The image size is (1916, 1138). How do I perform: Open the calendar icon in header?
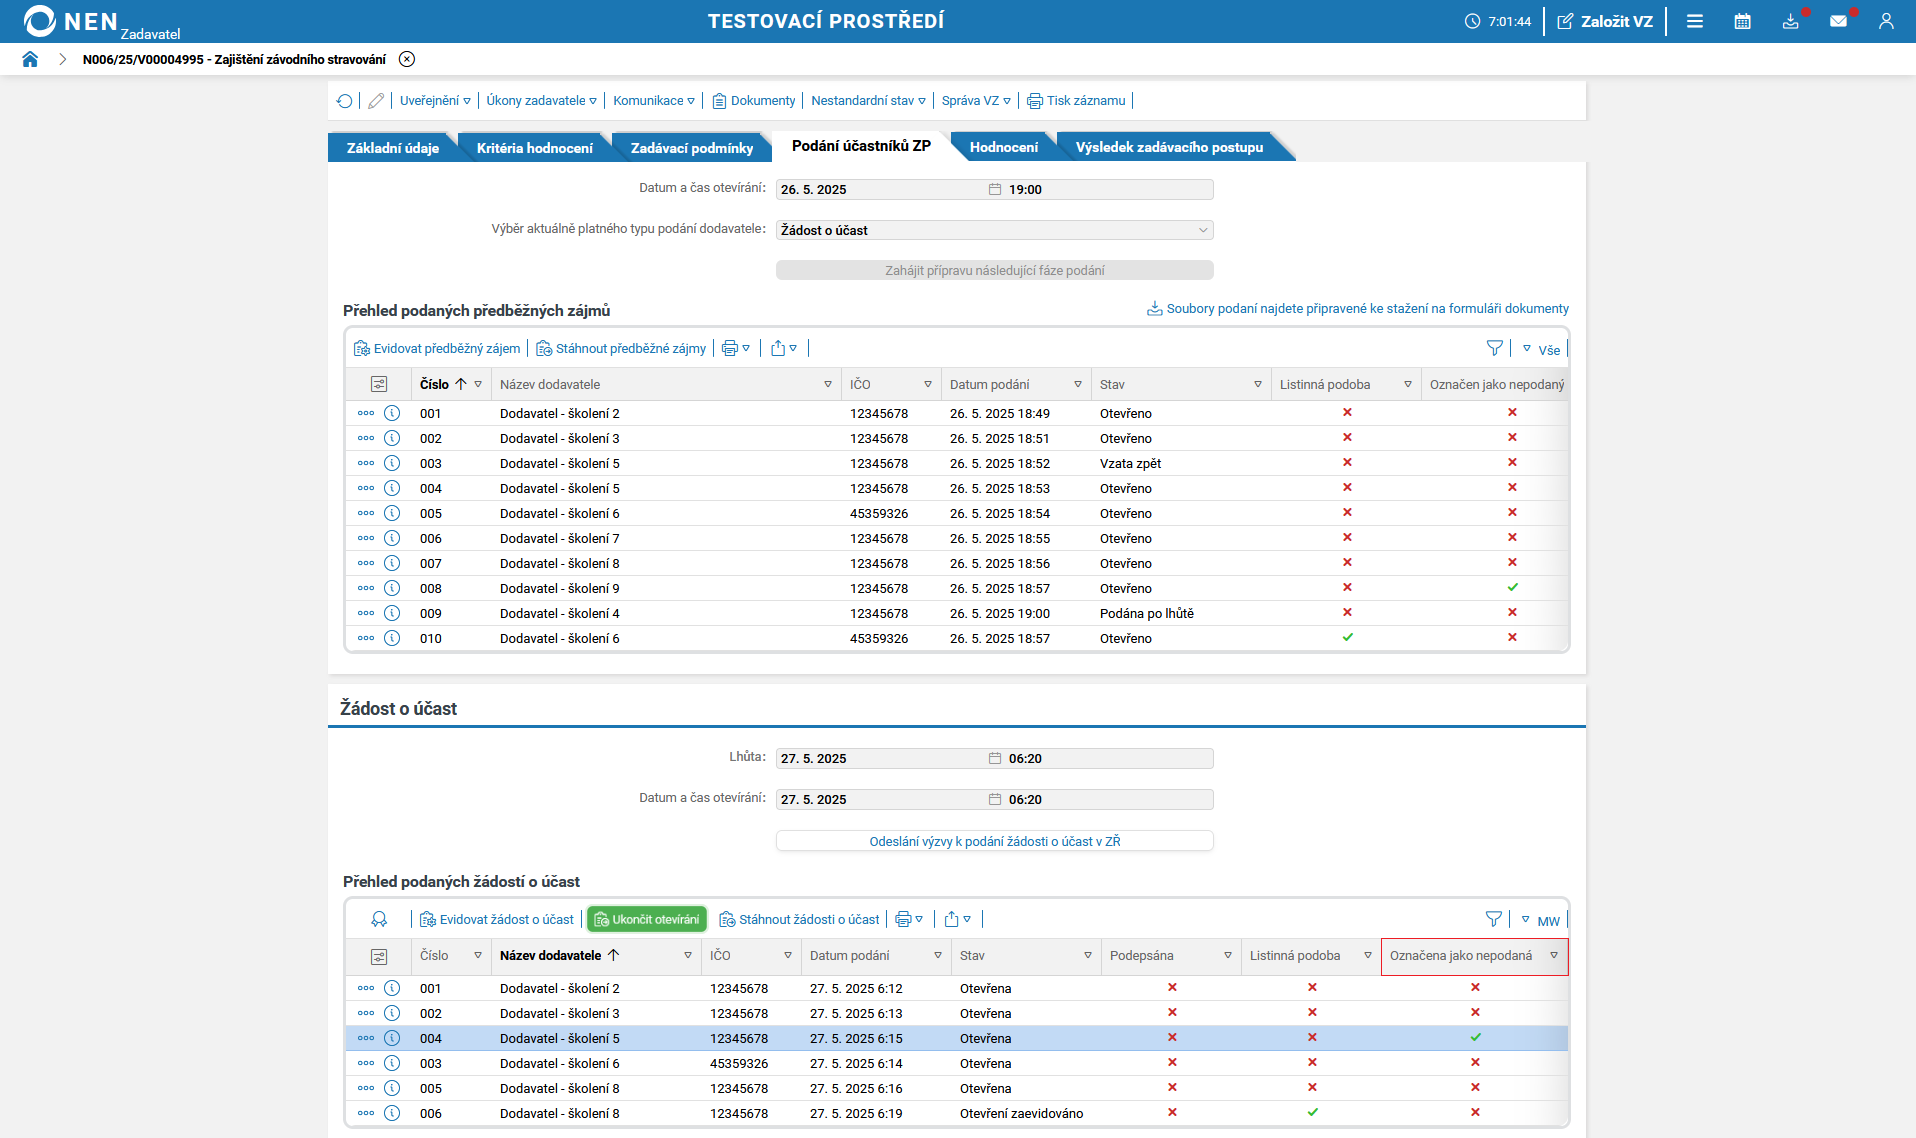click(x=1742, y=21)
